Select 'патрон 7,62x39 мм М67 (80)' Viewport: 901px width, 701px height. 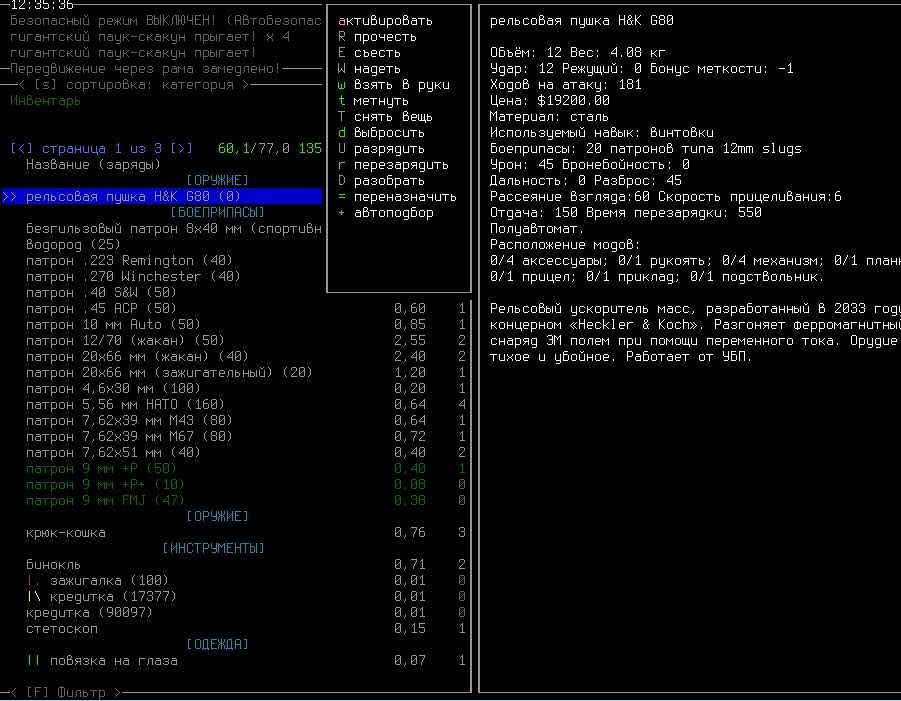(129, 437)
